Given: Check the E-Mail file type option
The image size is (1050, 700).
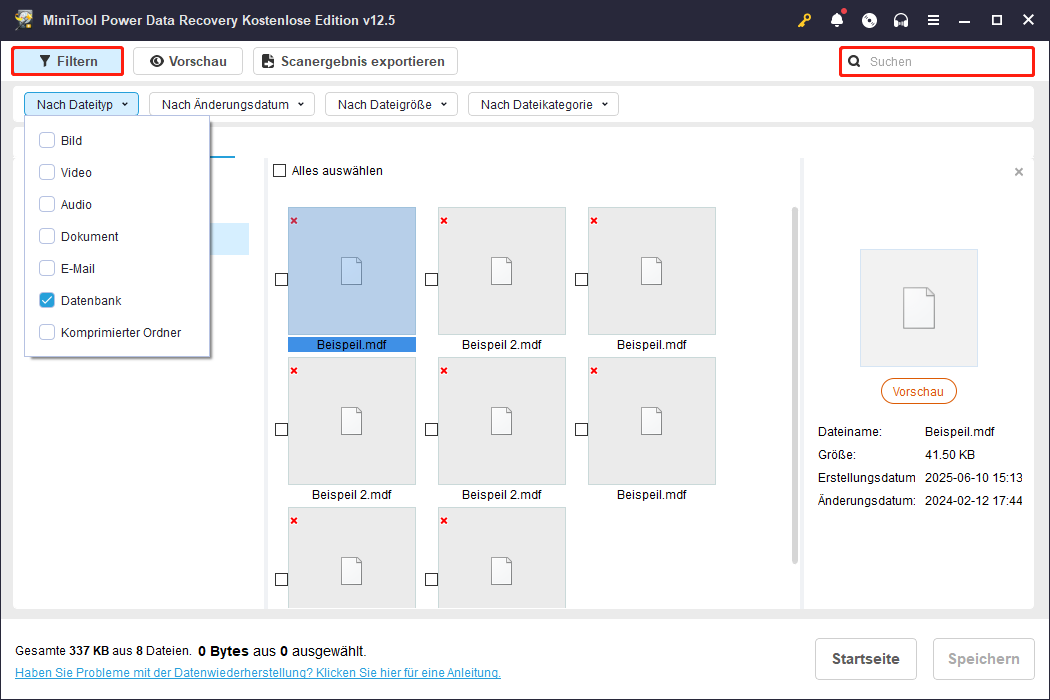Looking at the screenshot, I should point(47,269).
